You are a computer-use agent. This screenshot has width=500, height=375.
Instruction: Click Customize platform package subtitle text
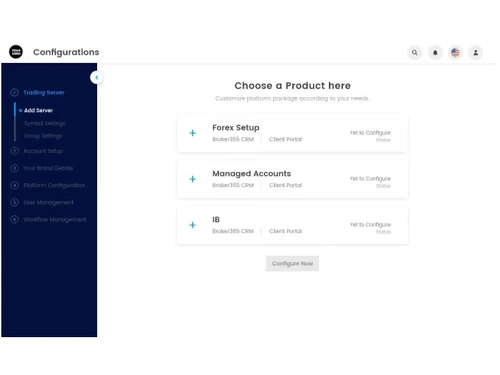(x=292, y=98)
